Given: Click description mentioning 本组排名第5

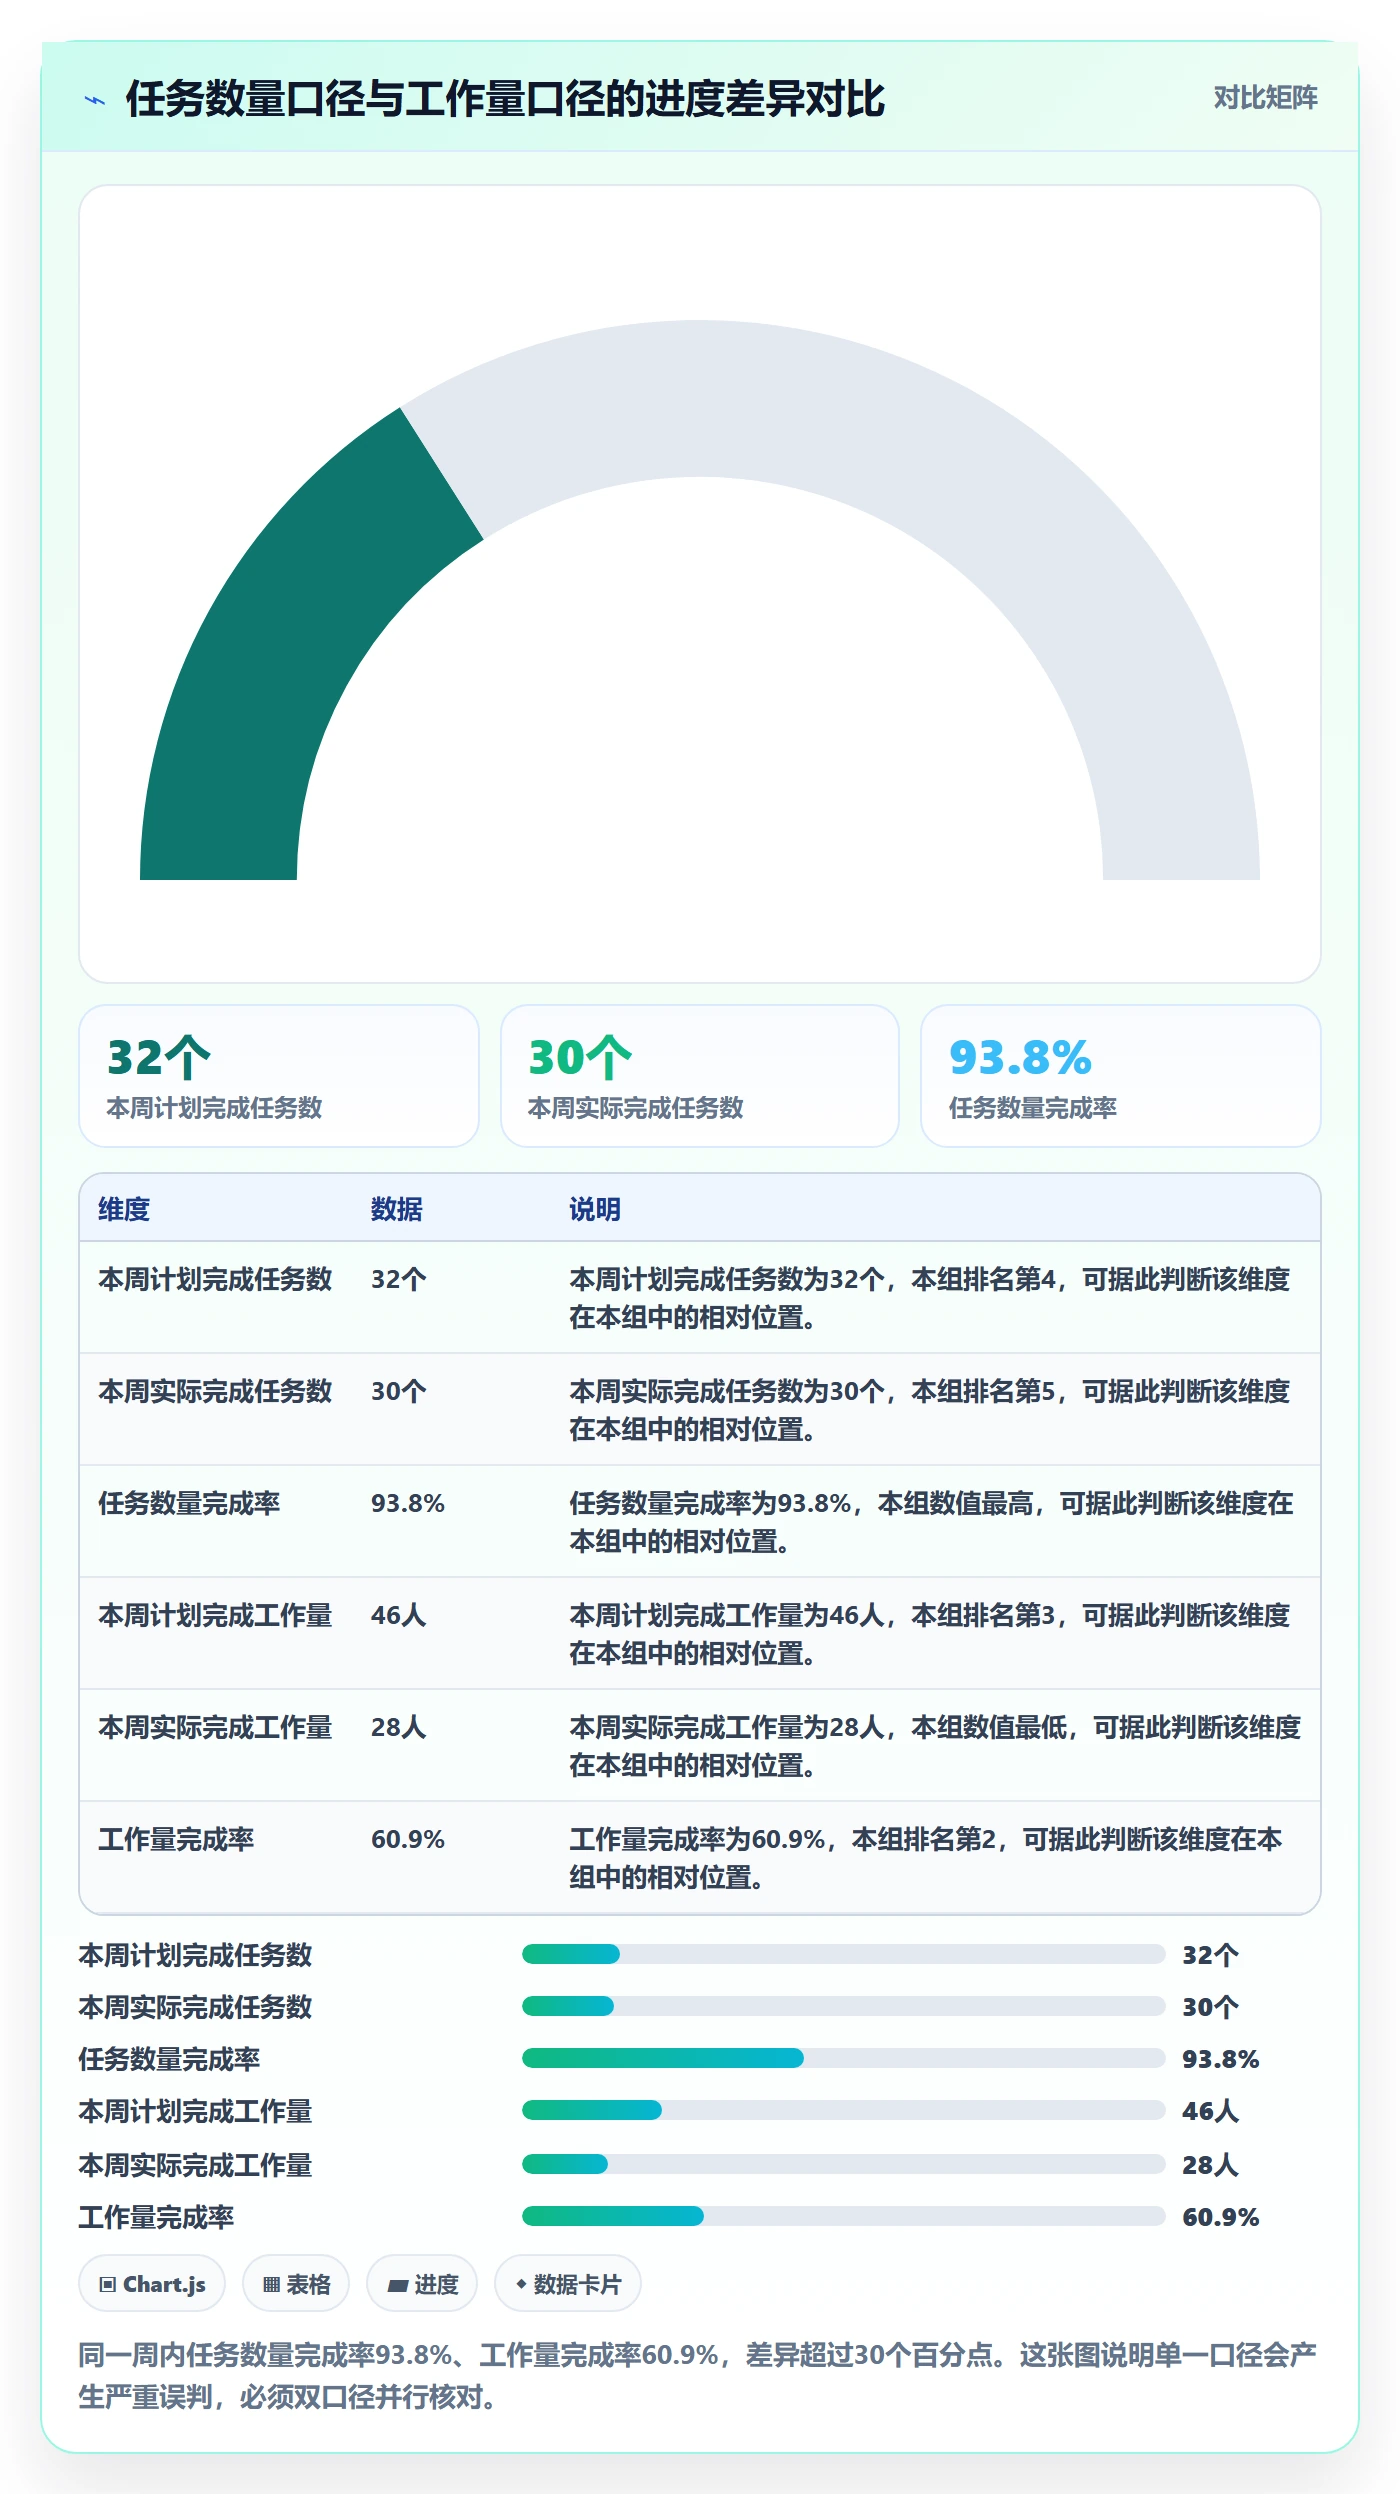Looking at the screenshot, I should [x=930, y=1410].
